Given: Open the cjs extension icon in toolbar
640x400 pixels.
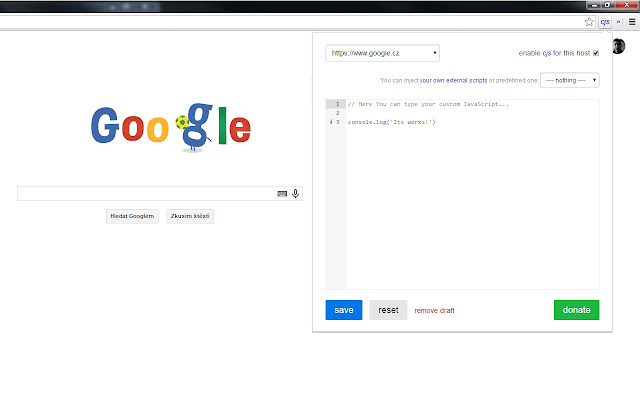Looking at the screenshot, I should point(605,22).
